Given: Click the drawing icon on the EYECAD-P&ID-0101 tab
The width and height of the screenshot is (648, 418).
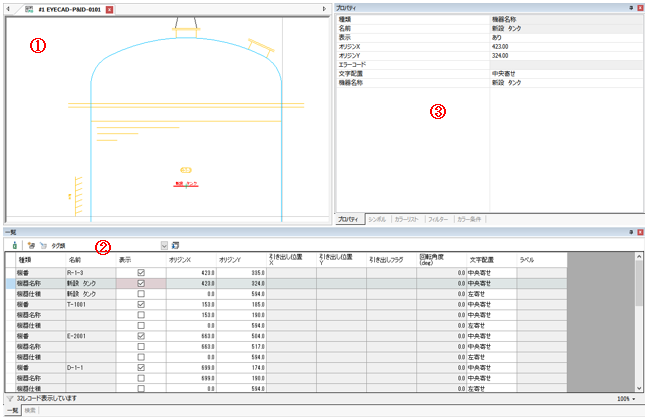Looking at the screenshot, I should [x=29, y=9].
